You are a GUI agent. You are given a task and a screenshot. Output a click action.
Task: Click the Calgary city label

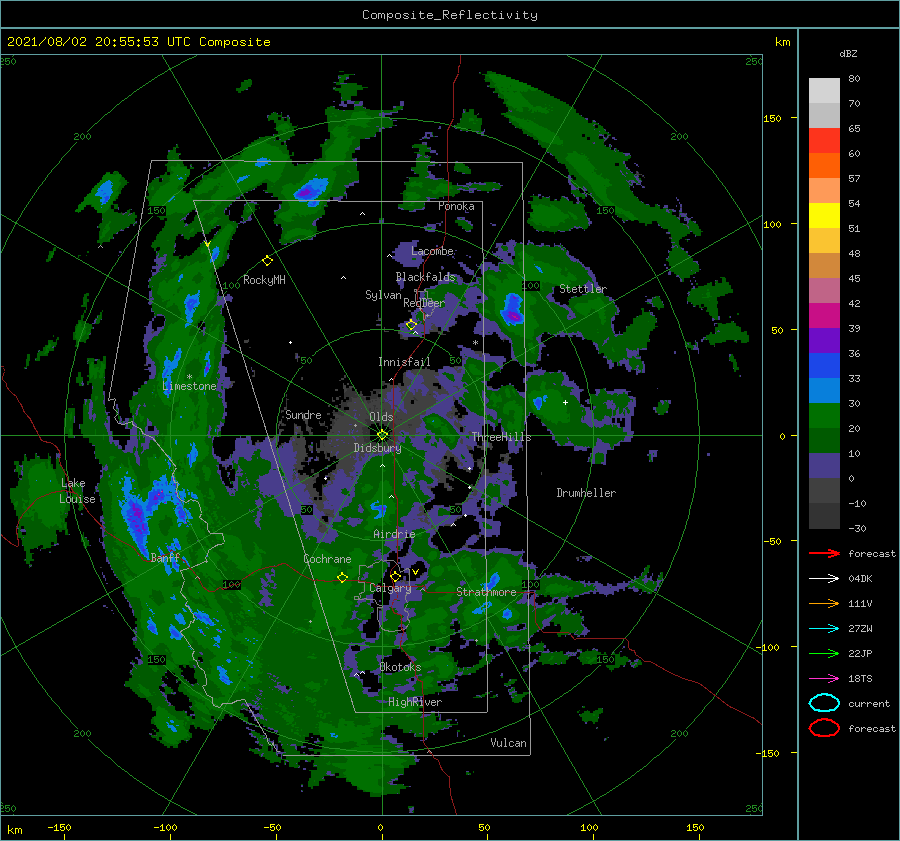(390, 588)
